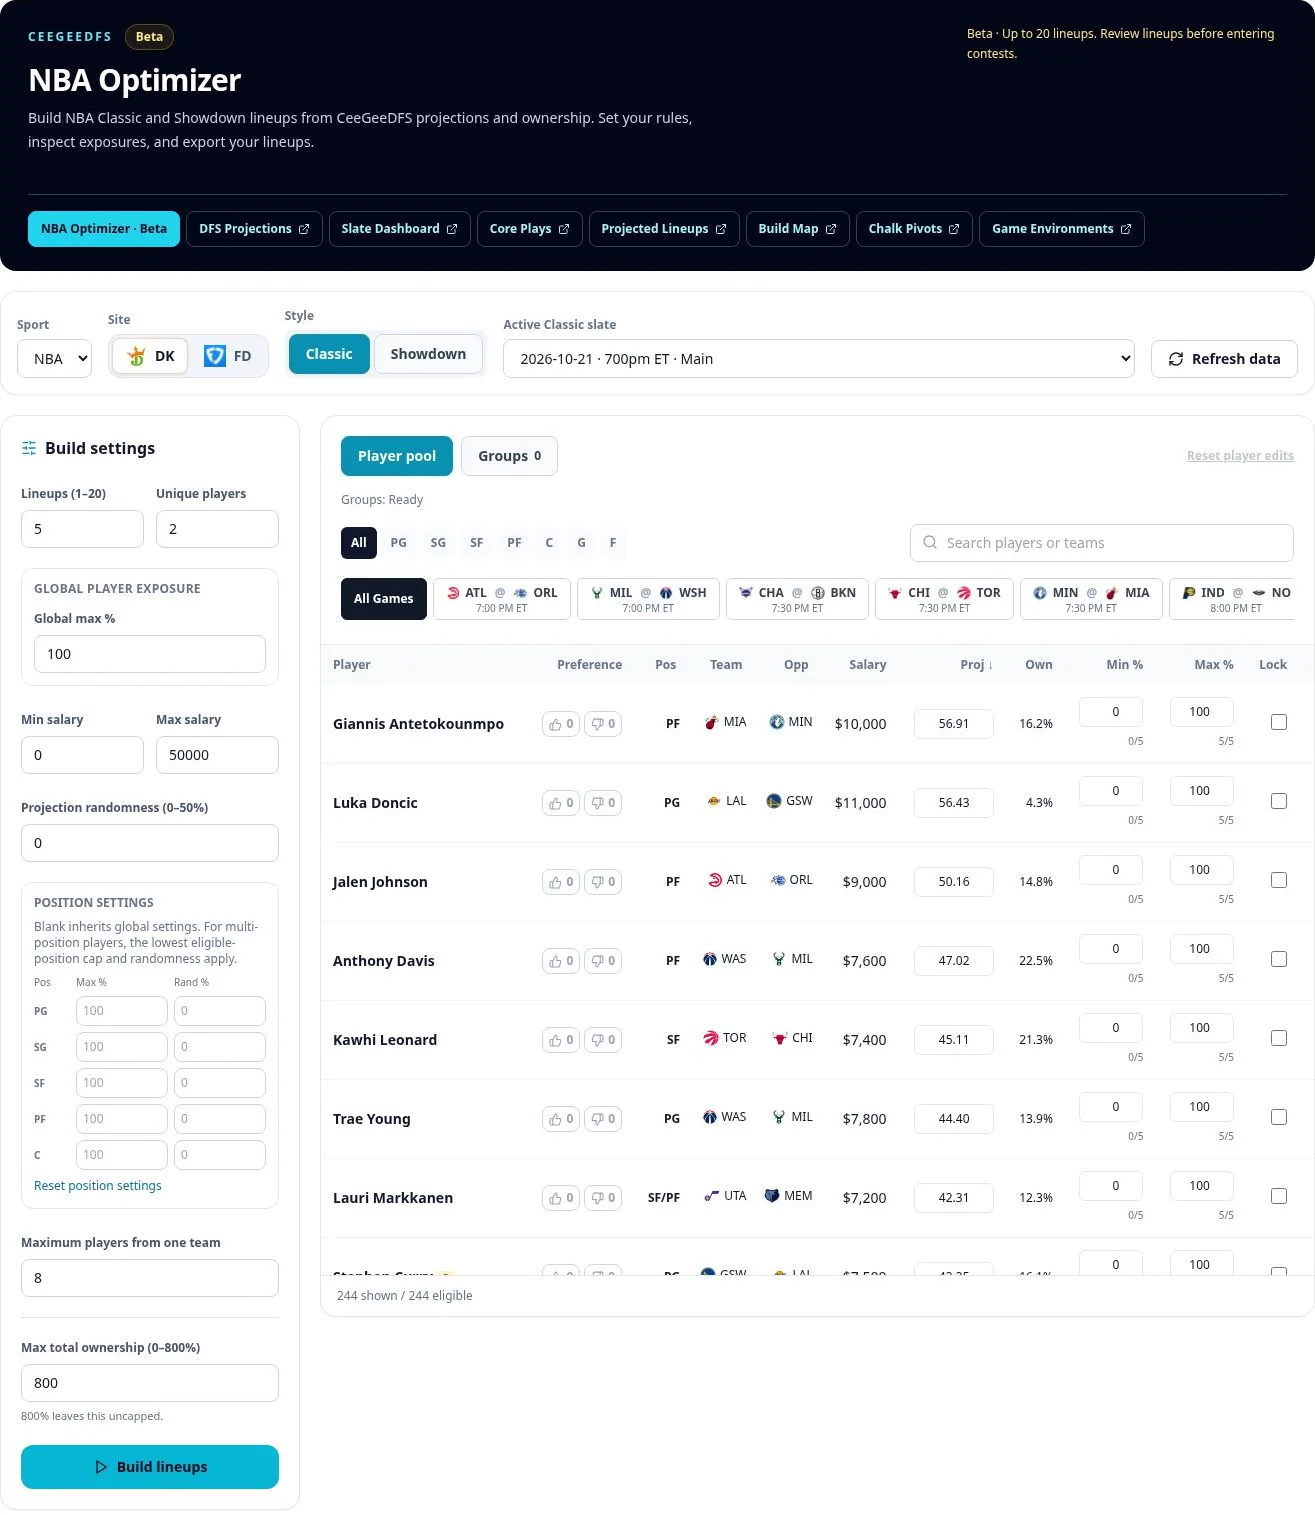Viewport: 1315px width, 1515px height.
Task: Click Reset position settings link
Action: pyautogui.click(x=98, y=1186)
